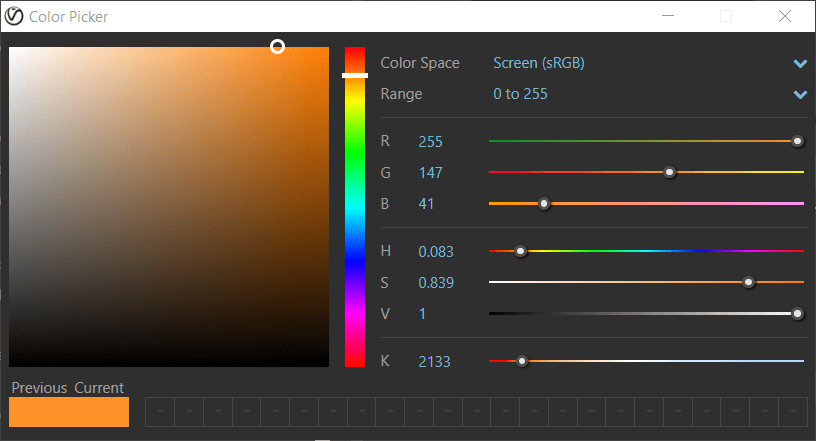Image resolution: width=816 pixels, height=441 pixels.
Task: Click the blue region of the hue bar
Action: click(355, 259)
